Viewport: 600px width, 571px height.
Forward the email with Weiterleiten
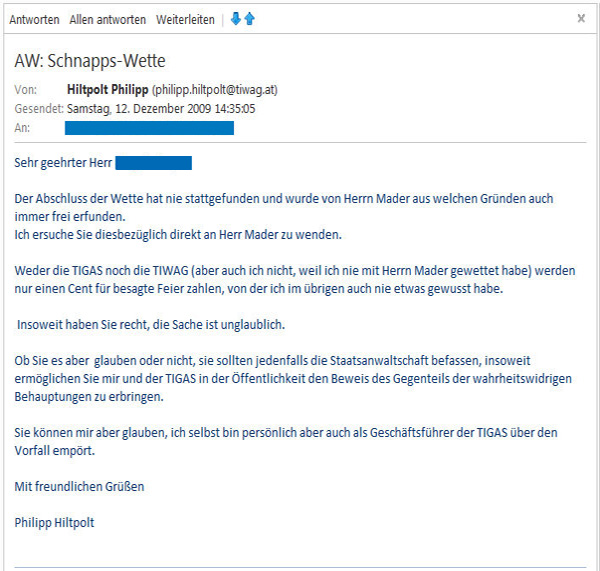(x=185, y=20)
